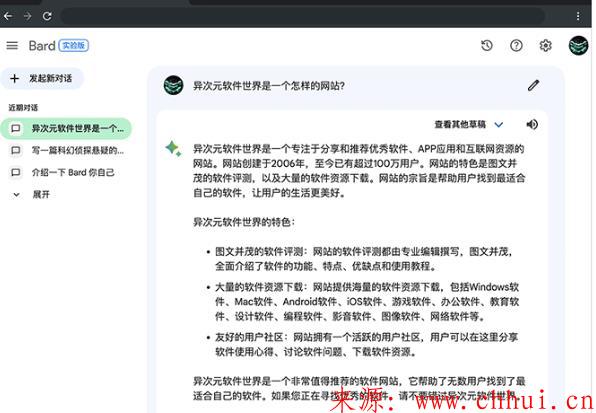Open browser three-dot menu

[x=578, y=16]
